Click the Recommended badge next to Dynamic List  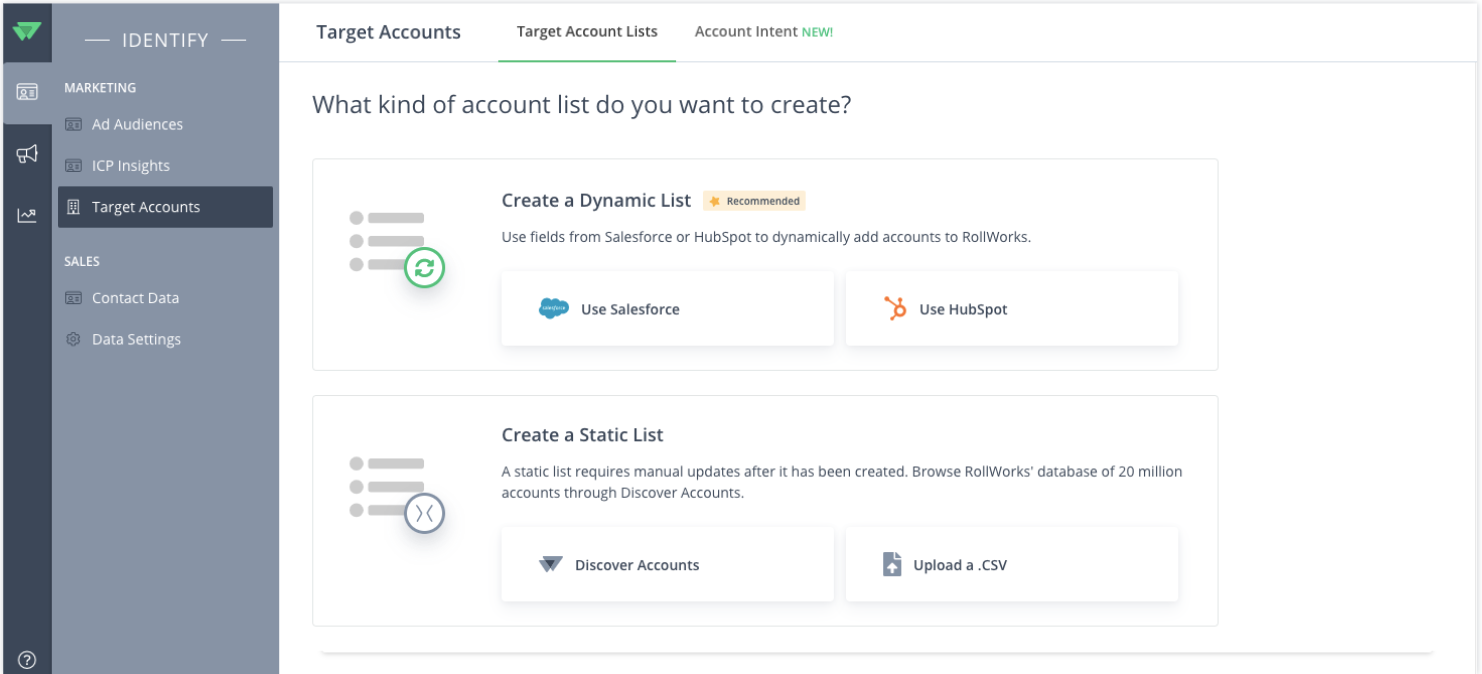[x=754, y=201]
